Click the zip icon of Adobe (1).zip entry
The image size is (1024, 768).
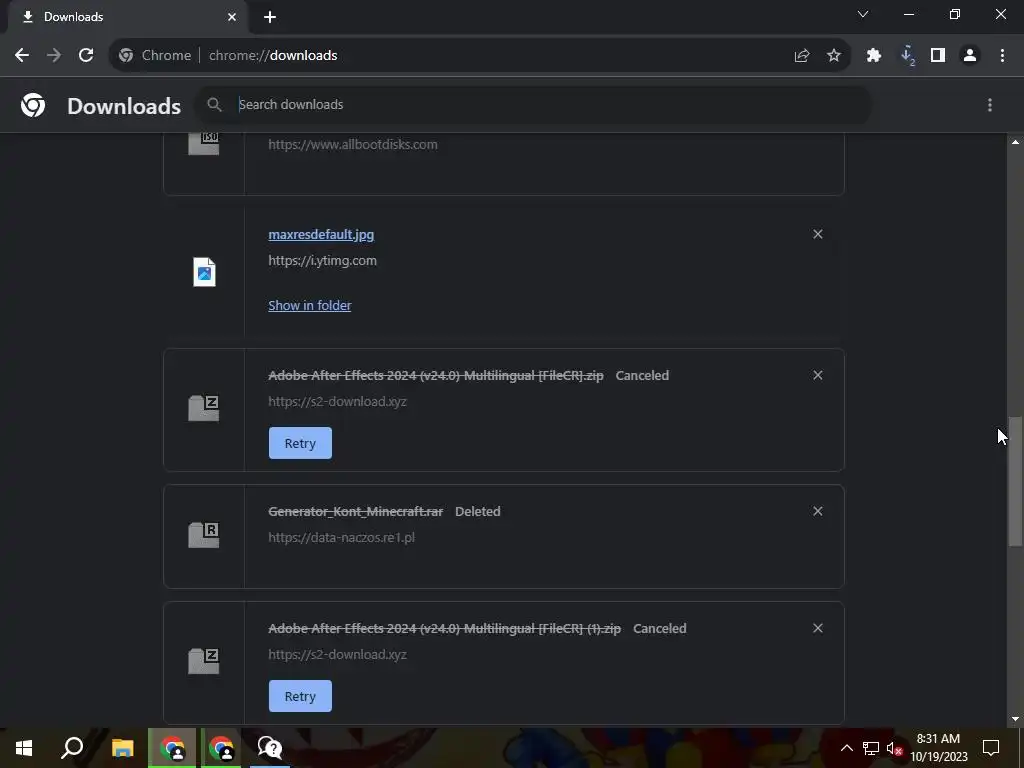tap(204, 661)
